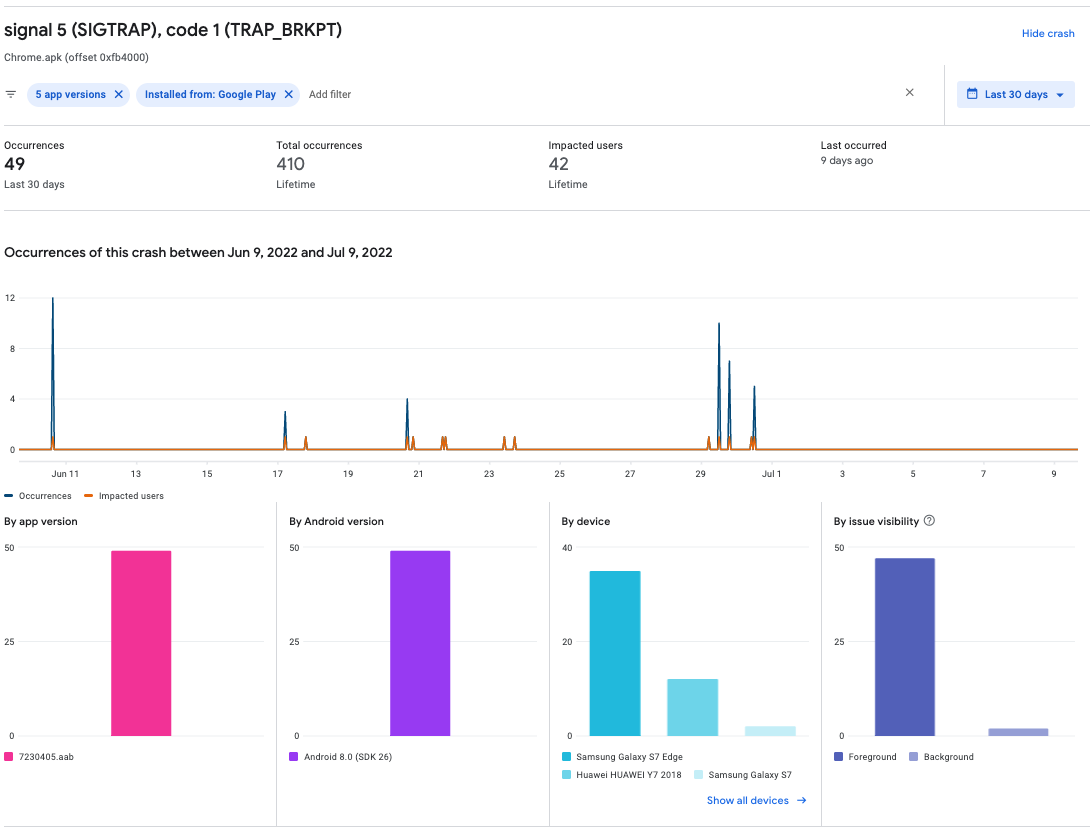
Task: Click the Jun 29 occurrence peak
Action: coord(719,386)
